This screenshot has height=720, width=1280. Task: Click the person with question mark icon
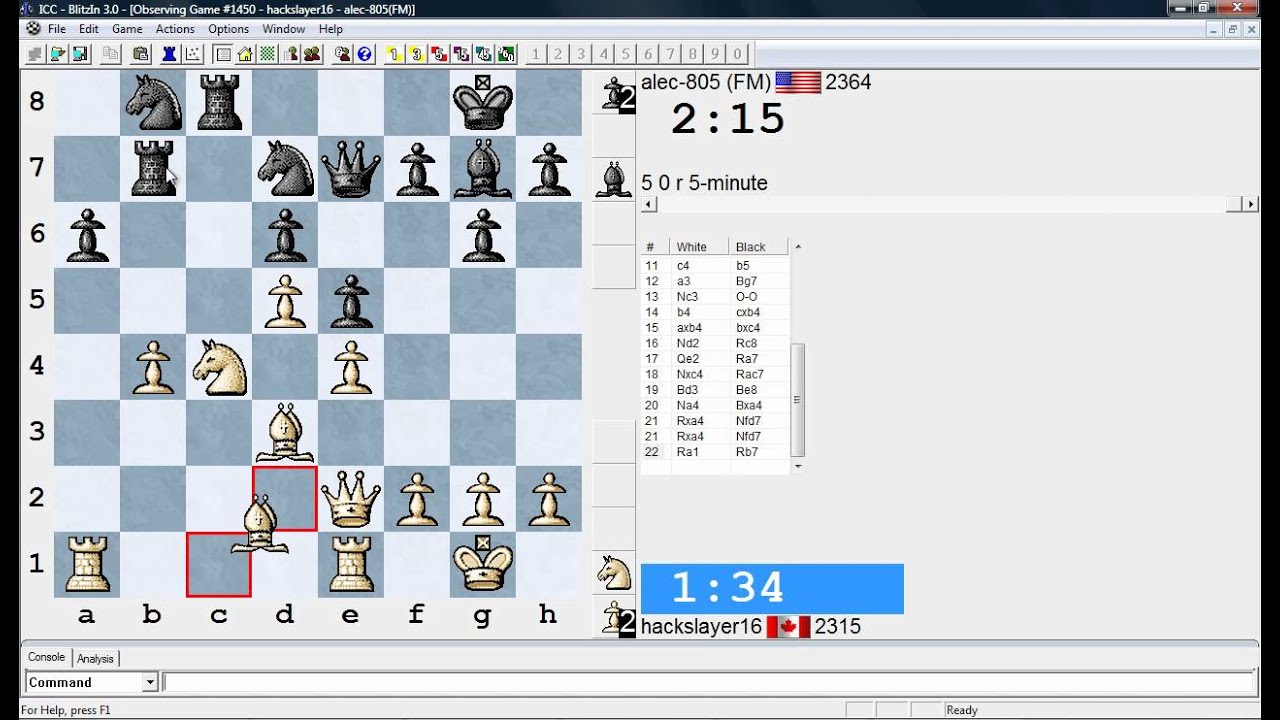342,54
